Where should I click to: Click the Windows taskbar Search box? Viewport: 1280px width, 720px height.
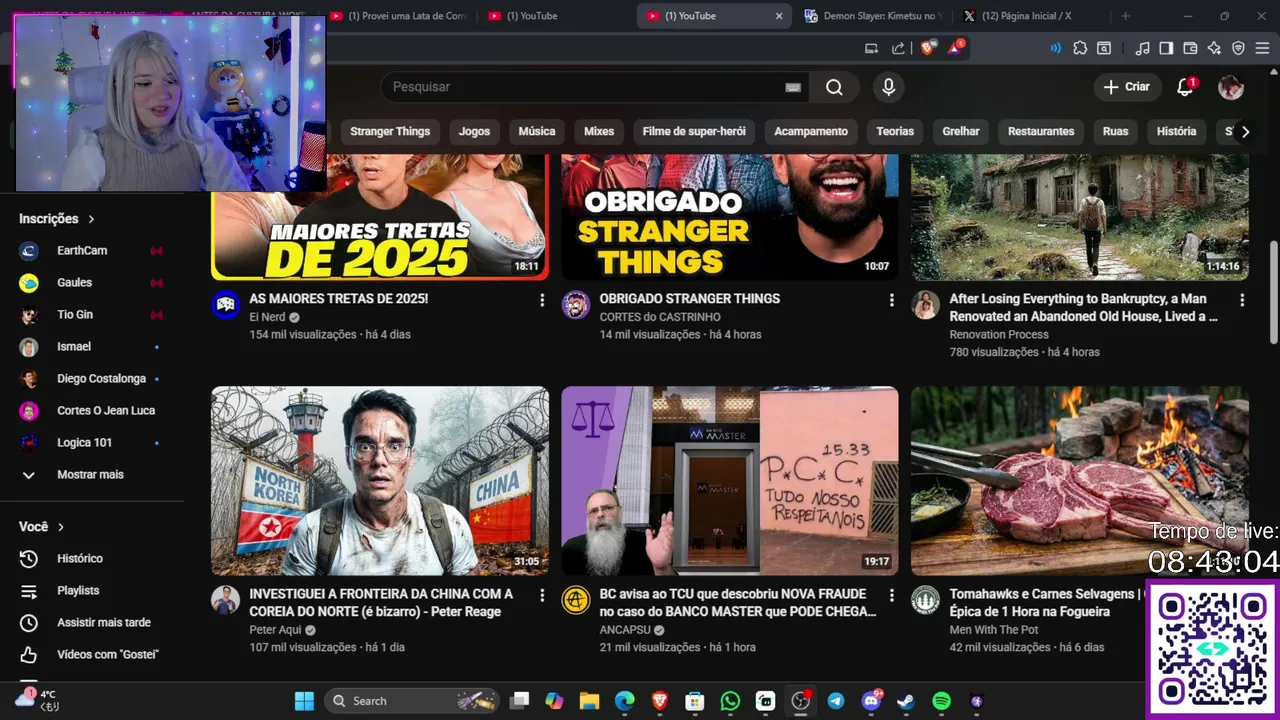coord(413,701)
